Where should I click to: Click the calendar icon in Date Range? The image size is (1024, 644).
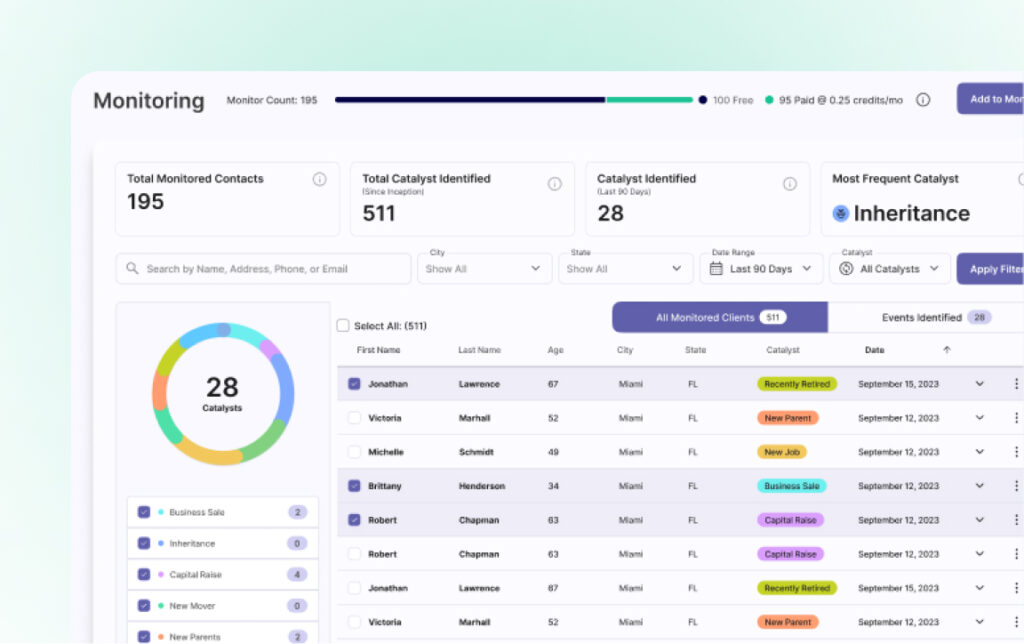(x=716, y=269)
